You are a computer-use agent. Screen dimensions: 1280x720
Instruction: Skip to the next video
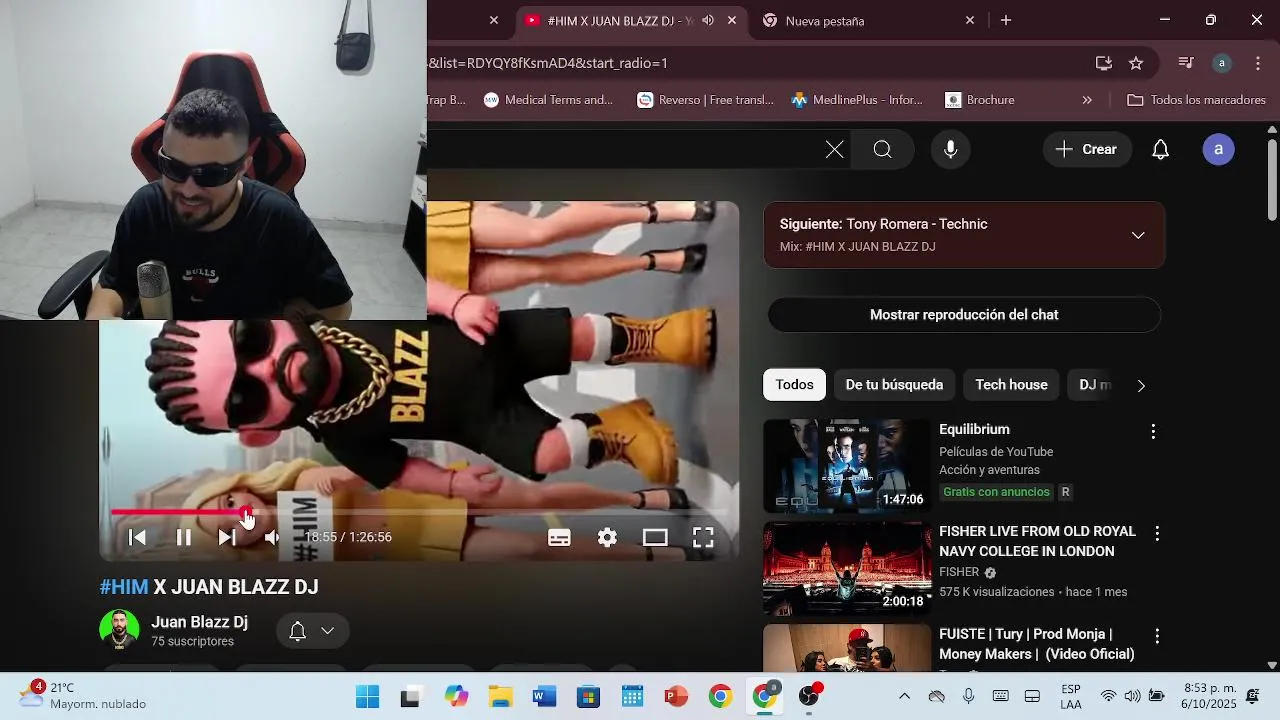click(x=227, y=537)
